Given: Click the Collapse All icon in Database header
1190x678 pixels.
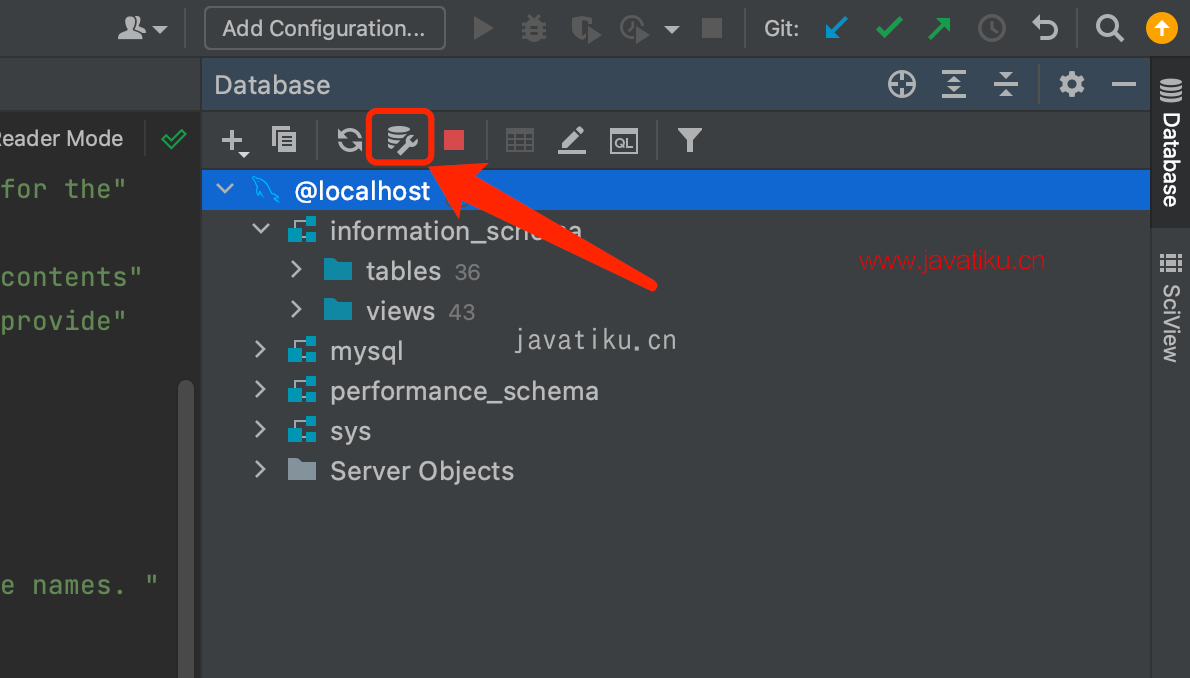Looking at the screenshot, I should click(x=1006, y=84).
